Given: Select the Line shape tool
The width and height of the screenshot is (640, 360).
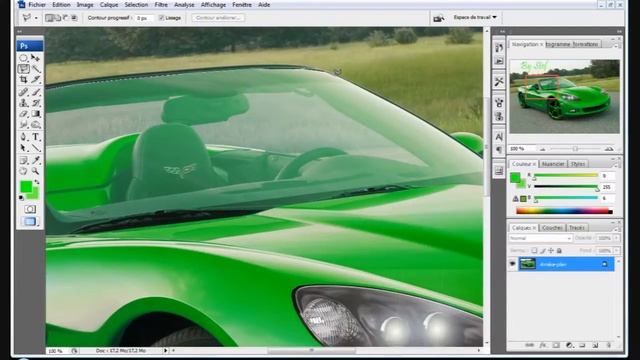Looking at the screenshot, I should [x=36, y=148].
